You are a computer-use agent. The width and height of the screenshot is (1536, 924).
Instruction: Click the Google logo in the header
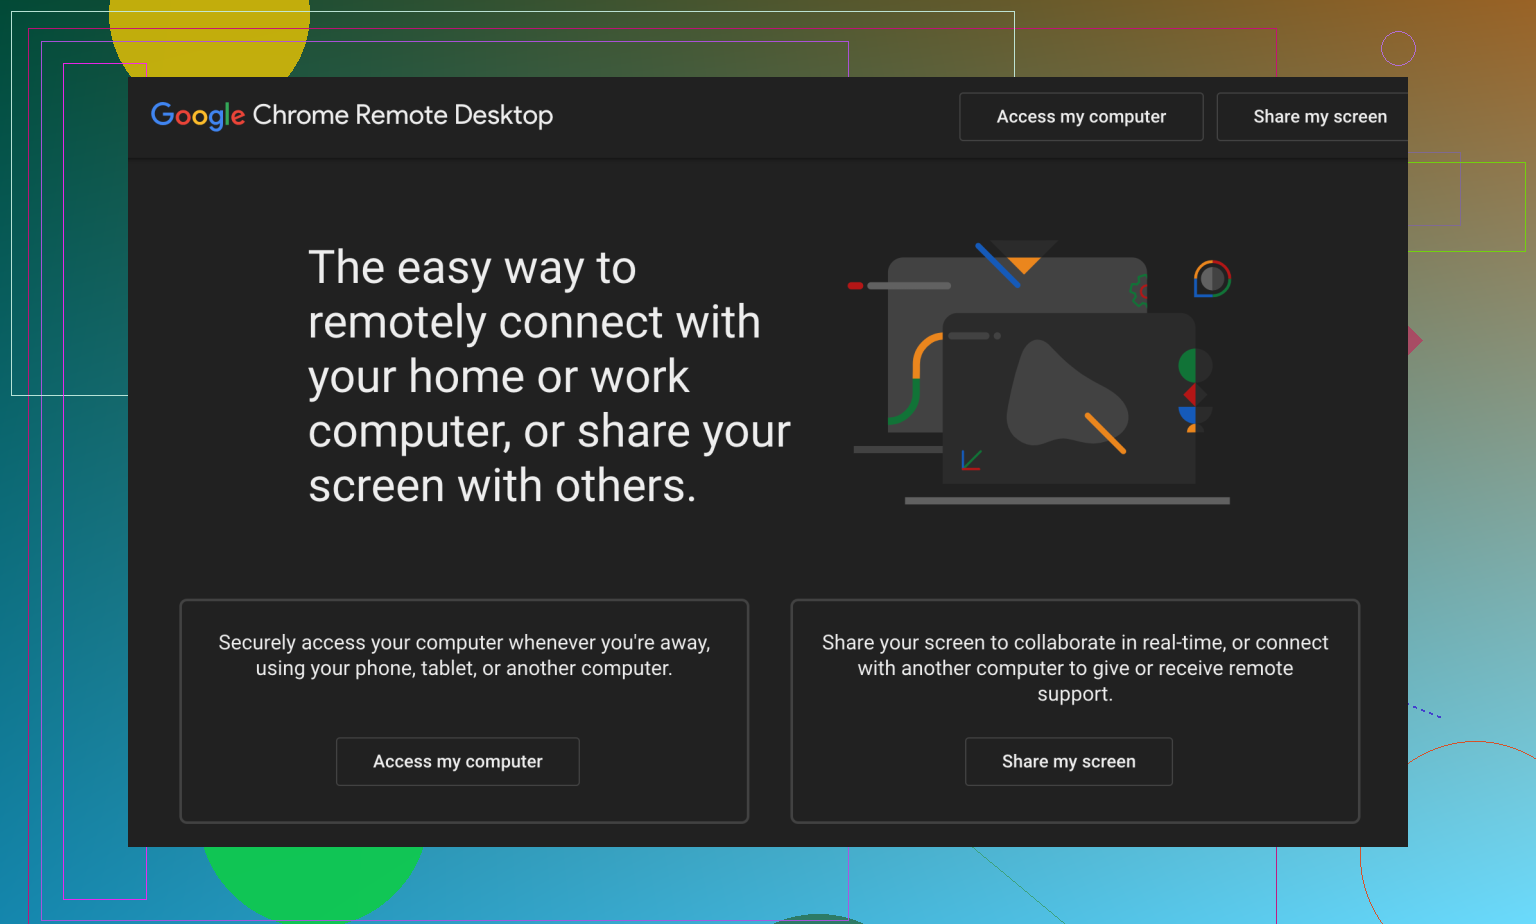(x=197, y=116)
